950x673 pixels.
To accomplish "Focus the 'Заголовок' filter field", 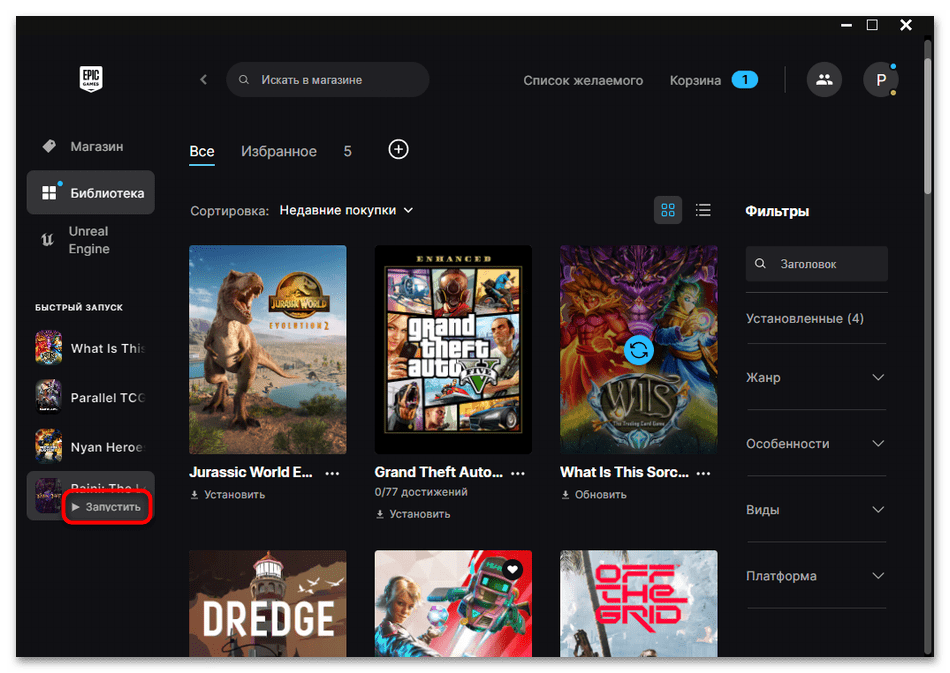I will 817,264.
